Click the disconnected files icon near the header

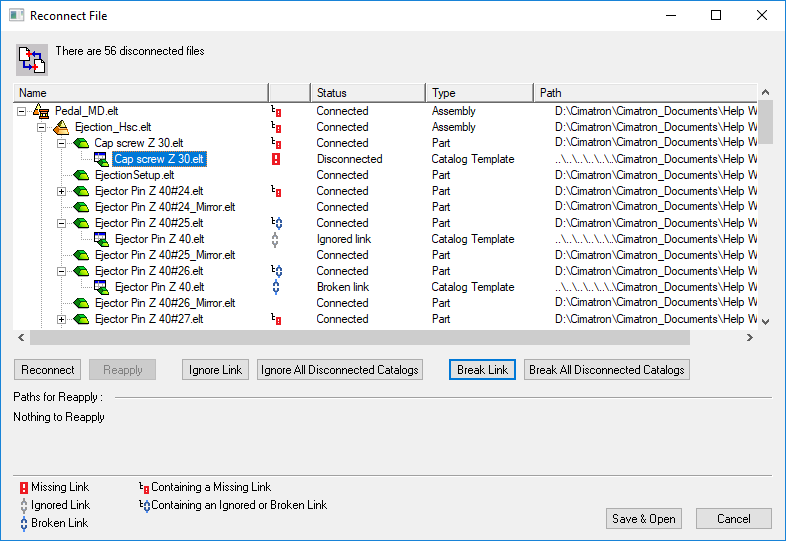32,60
